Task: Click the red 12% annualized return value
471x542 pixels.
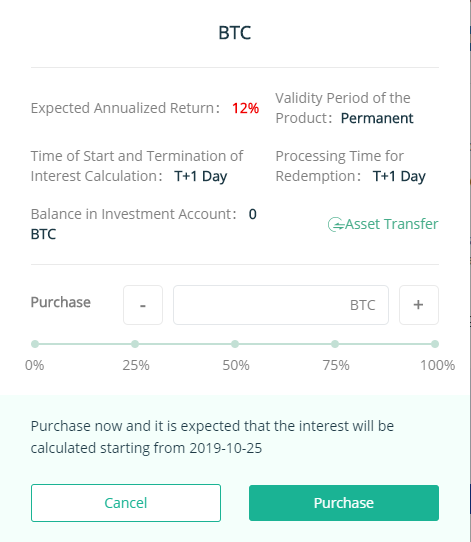Action: pos(245,108)
